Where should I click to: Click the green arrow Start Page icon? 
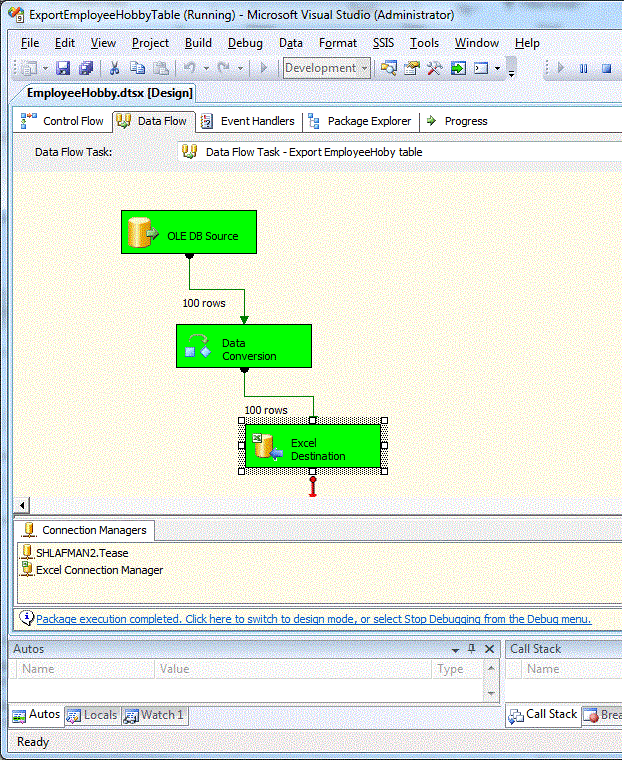pyautogui.click(x=458, y=68)
